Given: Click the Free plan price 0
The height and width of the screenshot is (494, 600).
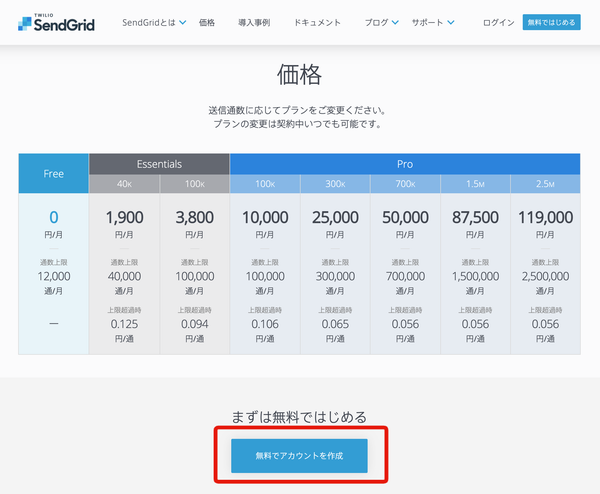Looking at the screenshot, I should click(x=54, y=218).
